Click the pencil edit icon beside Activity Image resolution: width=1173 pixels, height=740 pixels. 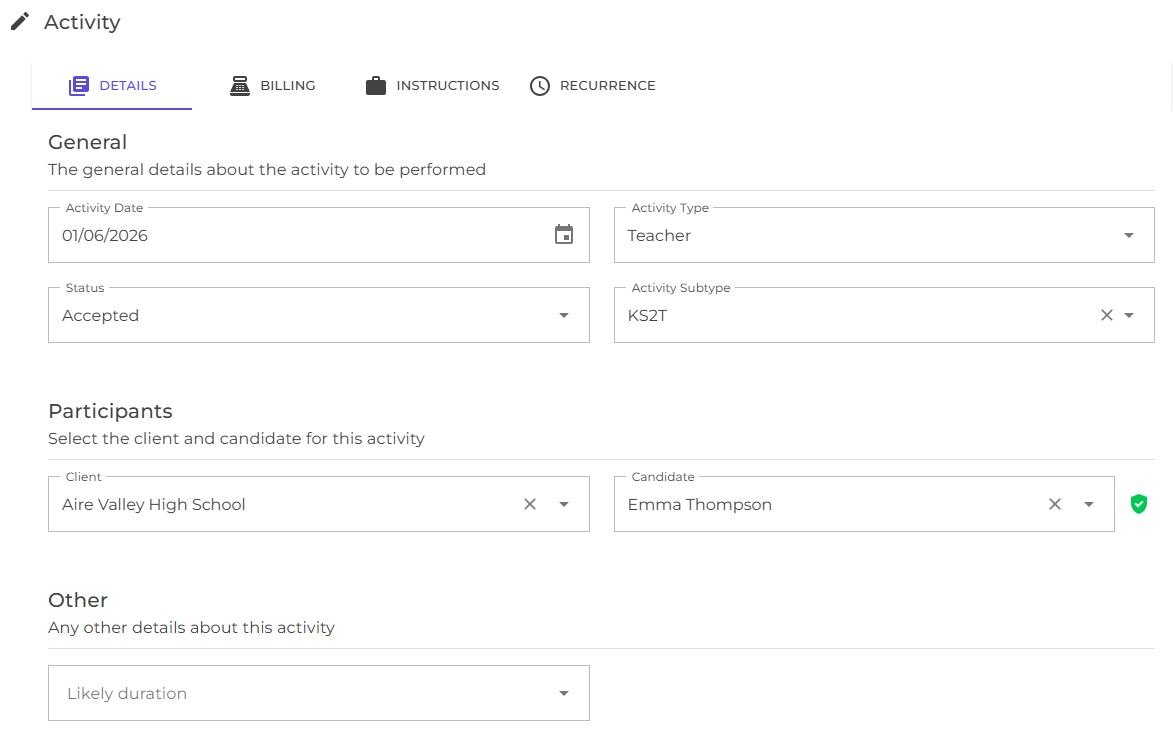pyautogui.click(x=20, y=22)
